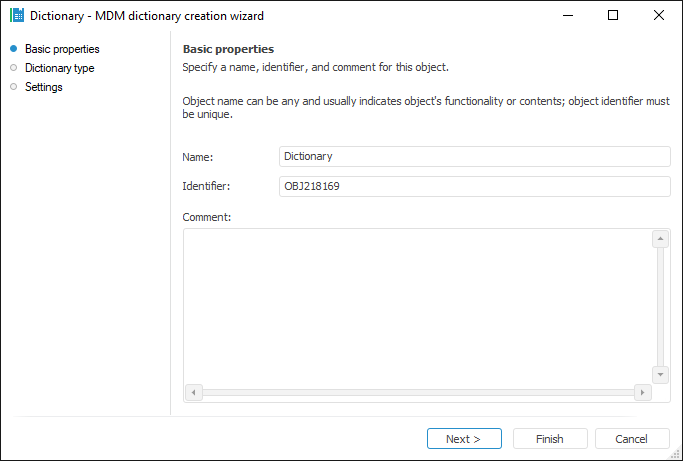The height and width of the screenshot is (461, 683).
Task: Click the Finish button
Action: tap(550, 439)
